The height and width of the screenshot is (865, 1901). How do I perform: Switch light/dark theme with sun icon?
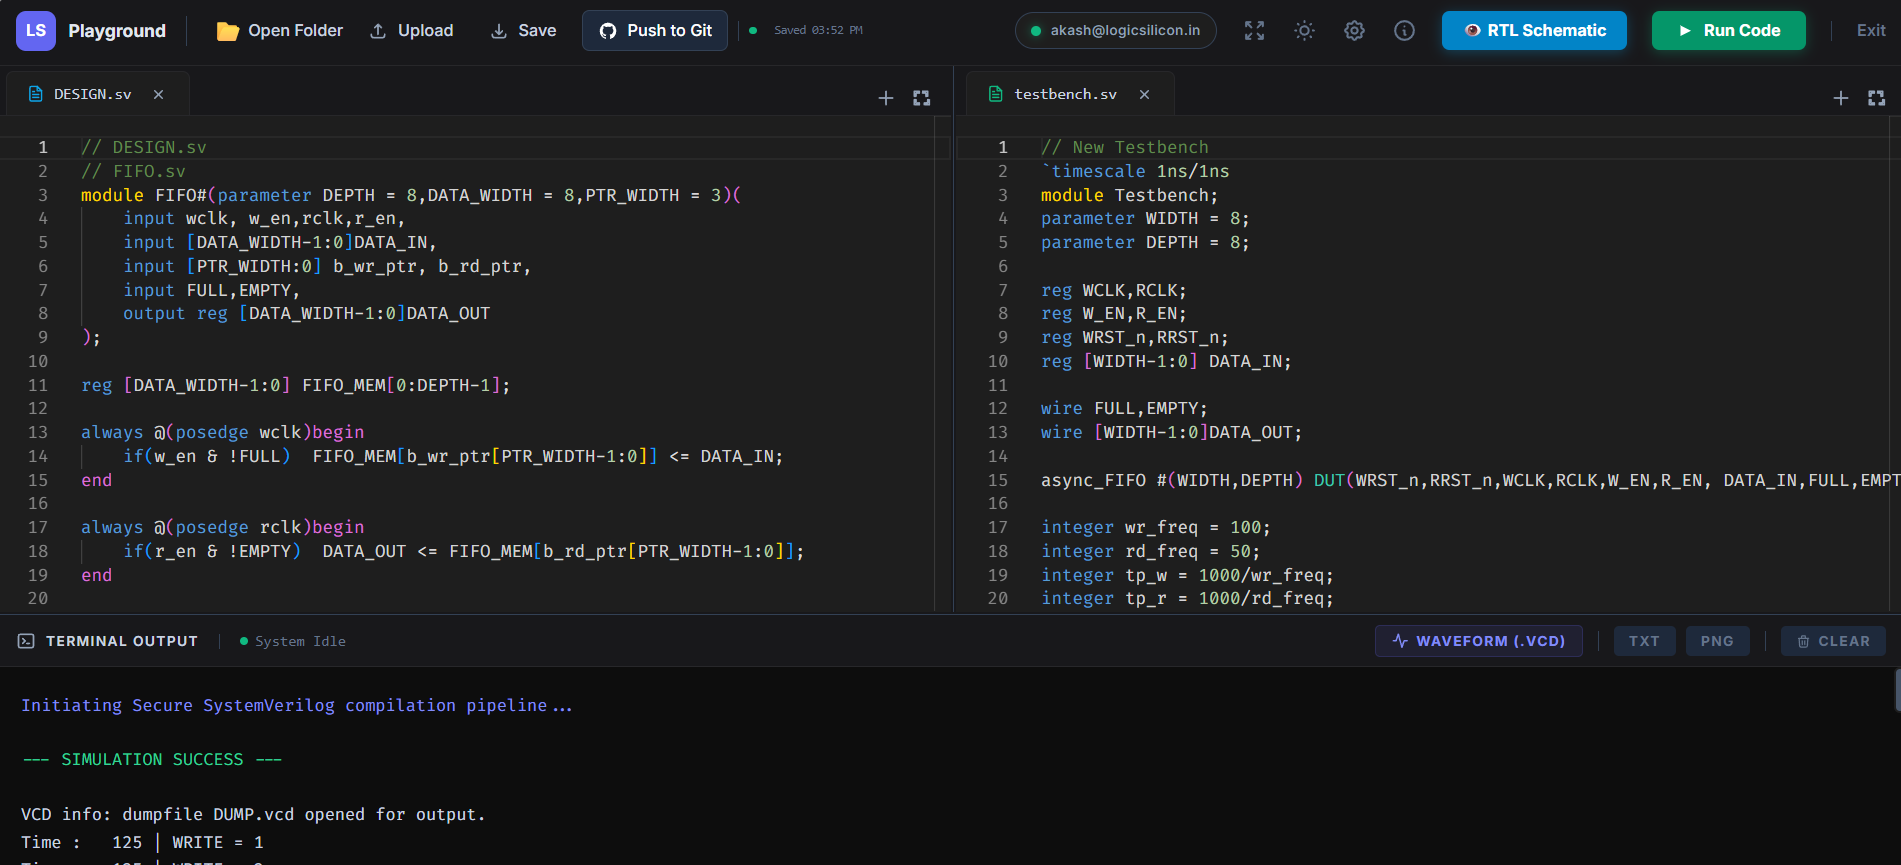coord(1304,31)
